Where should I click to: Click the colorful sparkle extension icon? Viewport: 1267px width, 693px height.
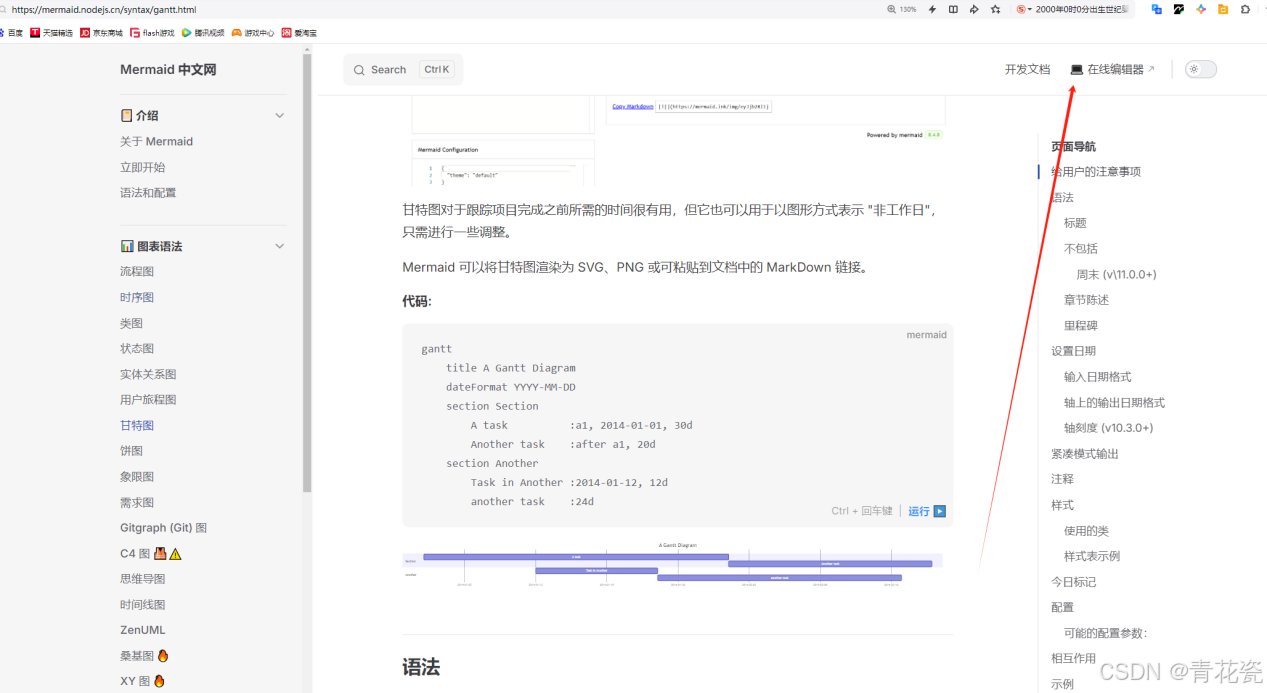click(1201, 9)
